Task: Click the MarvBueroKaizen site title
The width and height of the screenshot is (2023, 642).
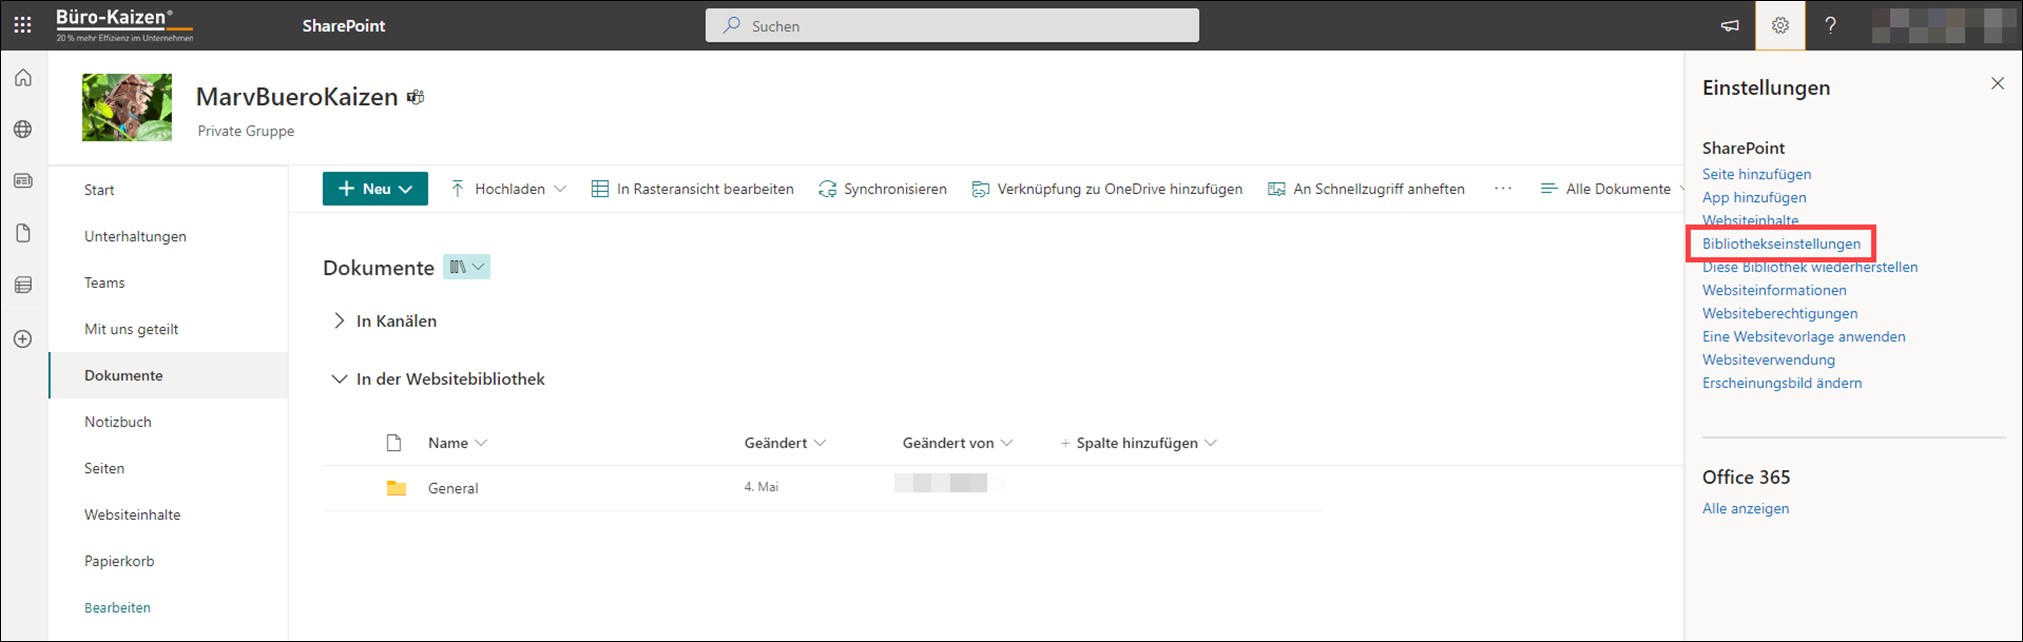Action: coord(297,97)
